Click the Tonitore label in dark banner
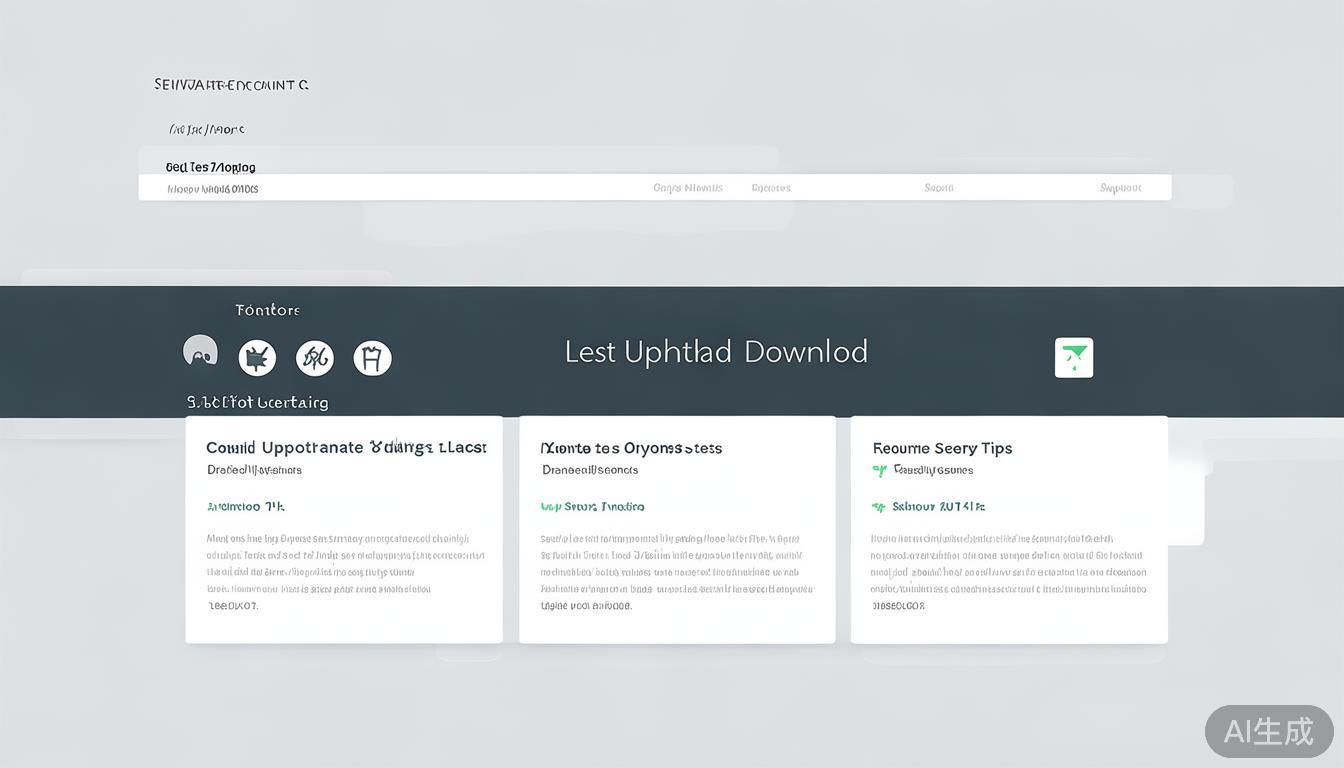Screen dimensions: 1344x768 click(x=267, y=310)
